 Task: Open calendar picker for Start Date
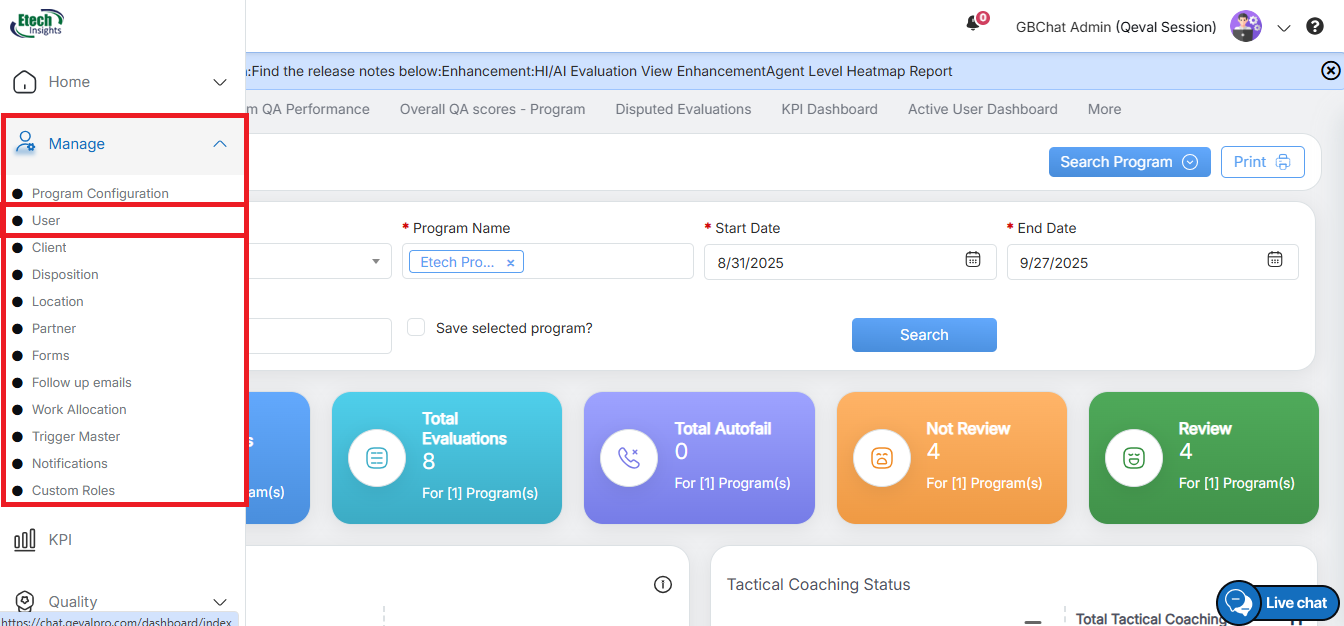(x=972, y=260)
